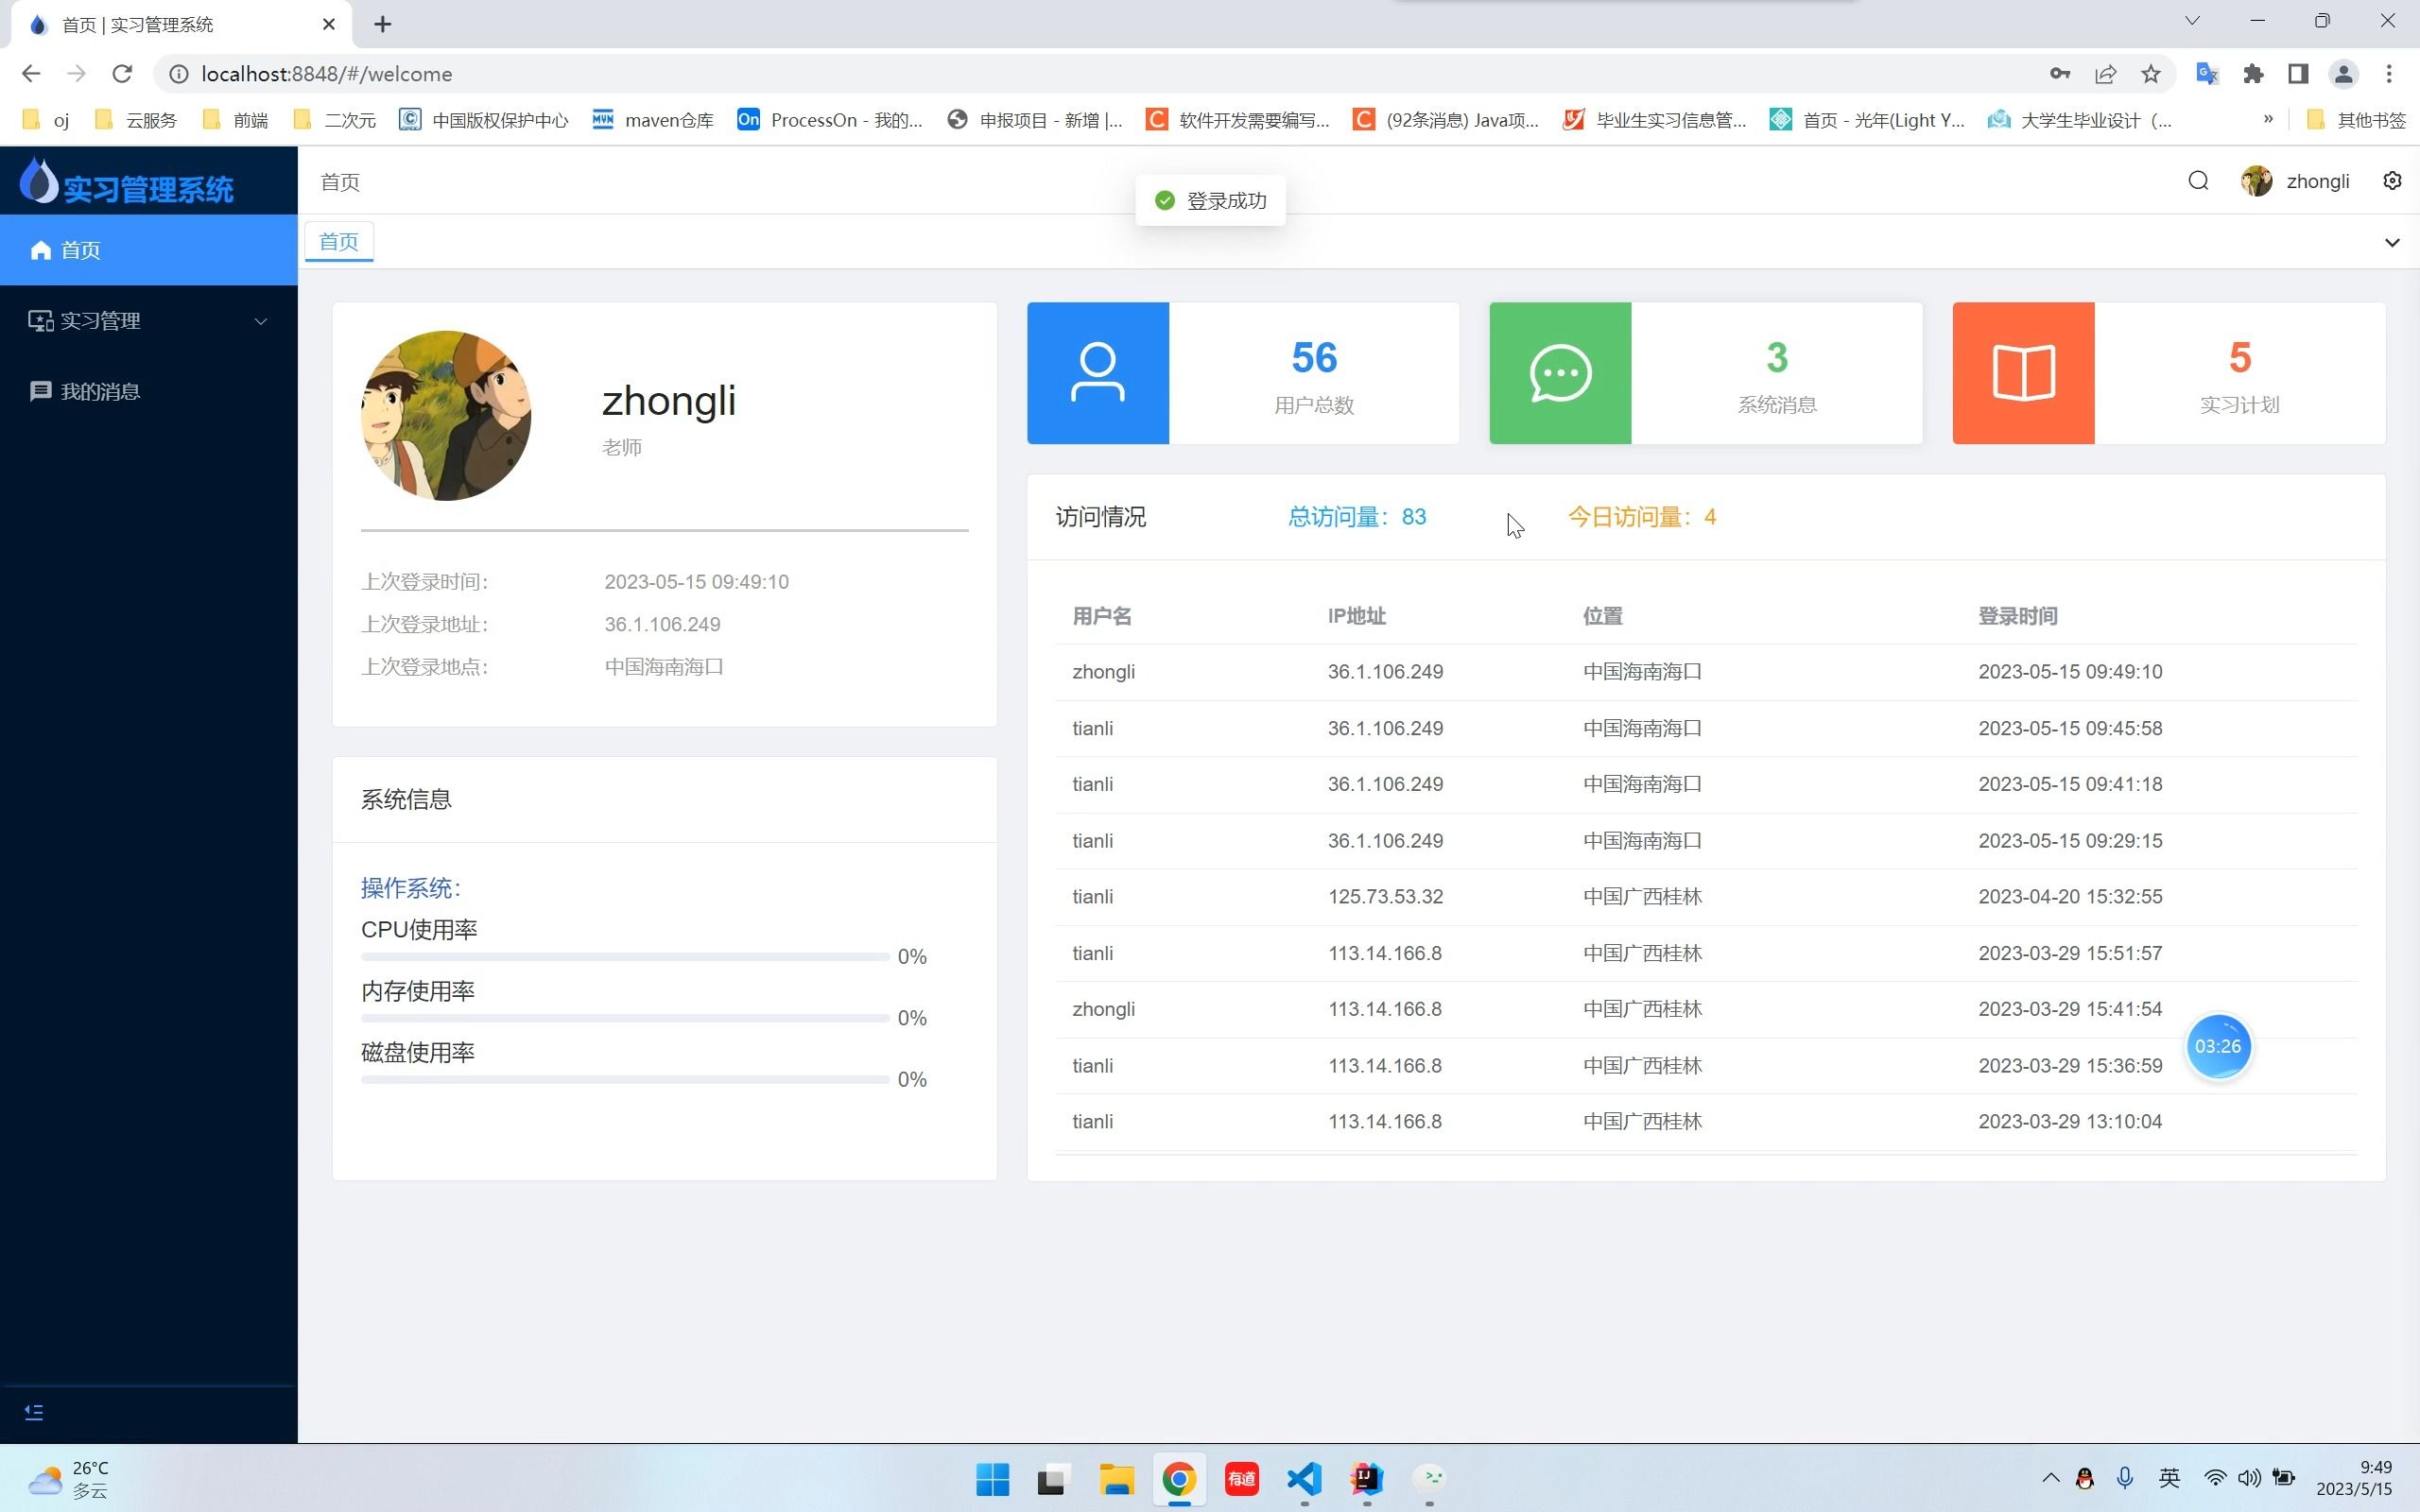Collapse the sidebar with the fold icon
This screenshot has height=1512, width=2420.
coord(33,1412)
